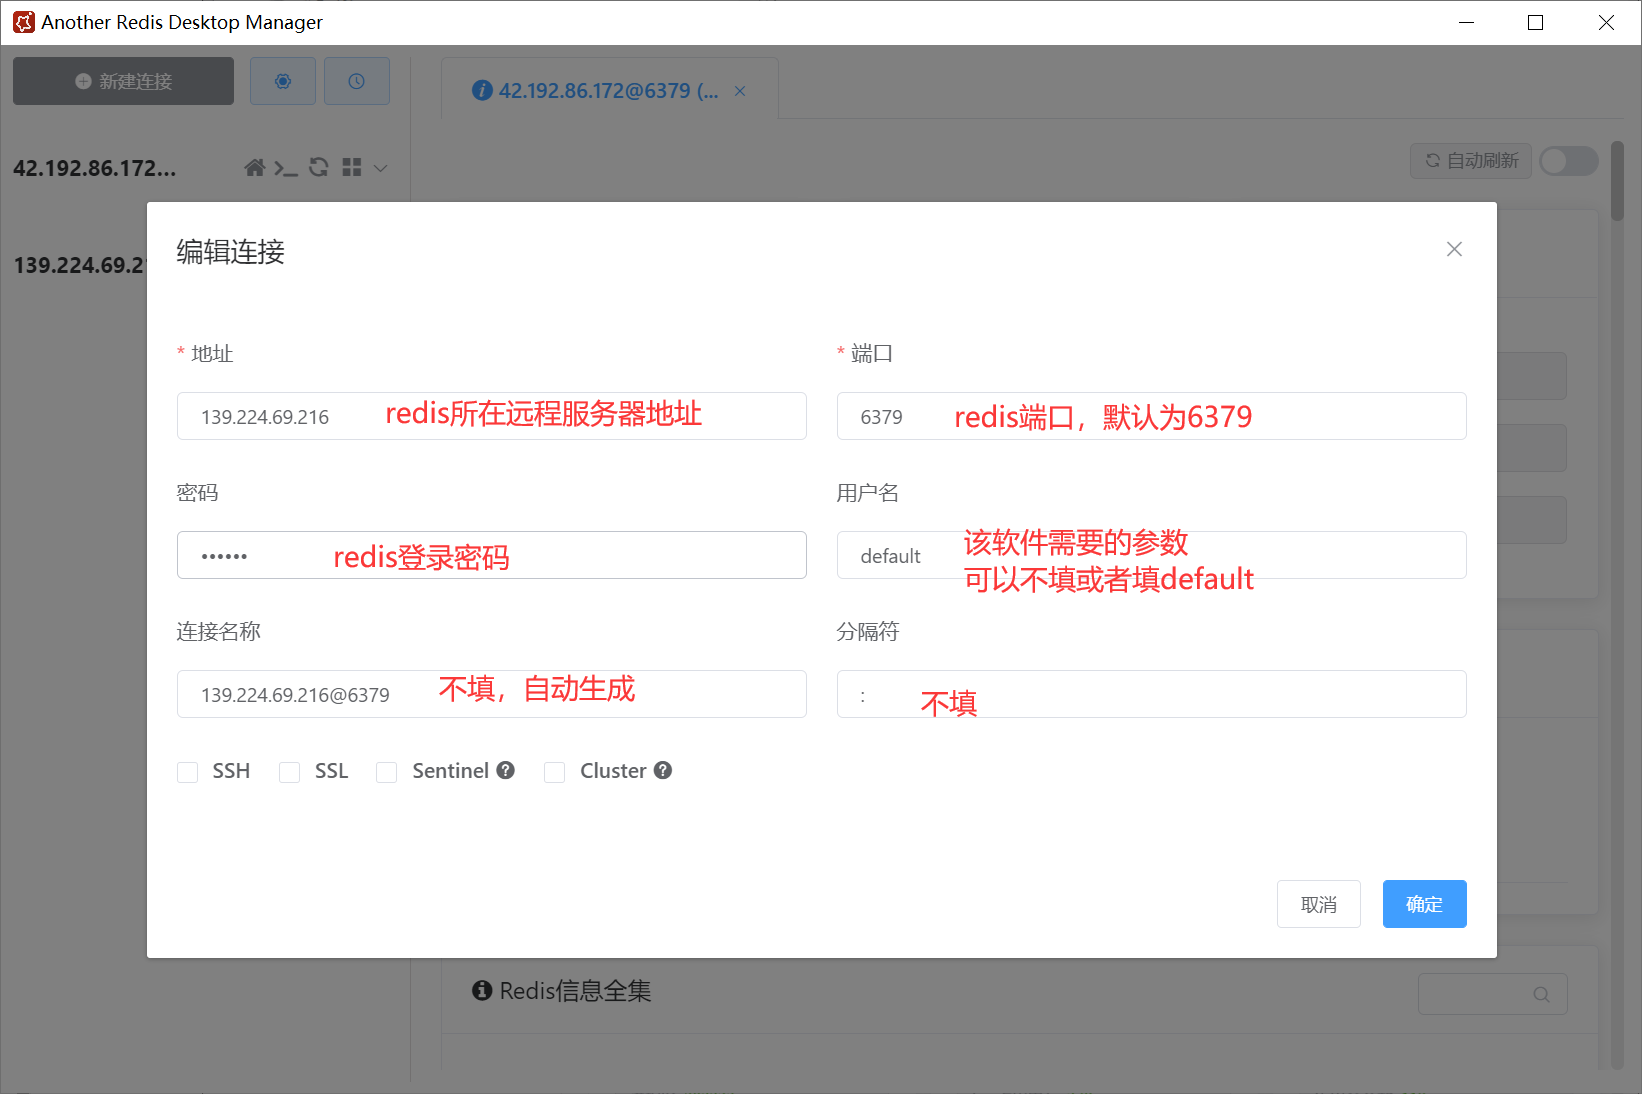
Task: Click the 新建连接 new connection button
Action: point(123,81)
